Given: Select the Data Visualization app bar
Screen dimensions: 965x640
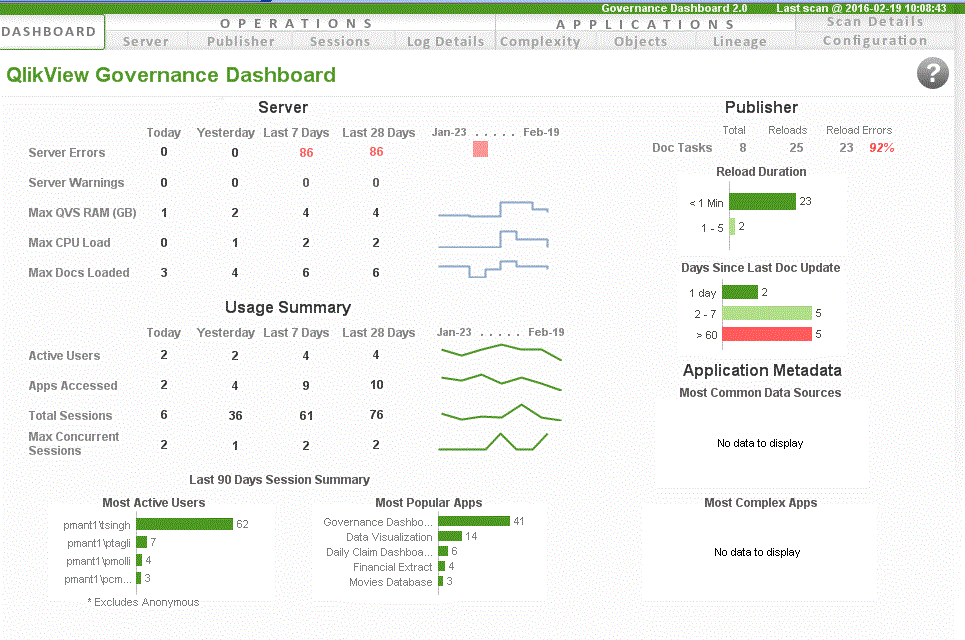Looking at the screenshot, I should point(450,536).
